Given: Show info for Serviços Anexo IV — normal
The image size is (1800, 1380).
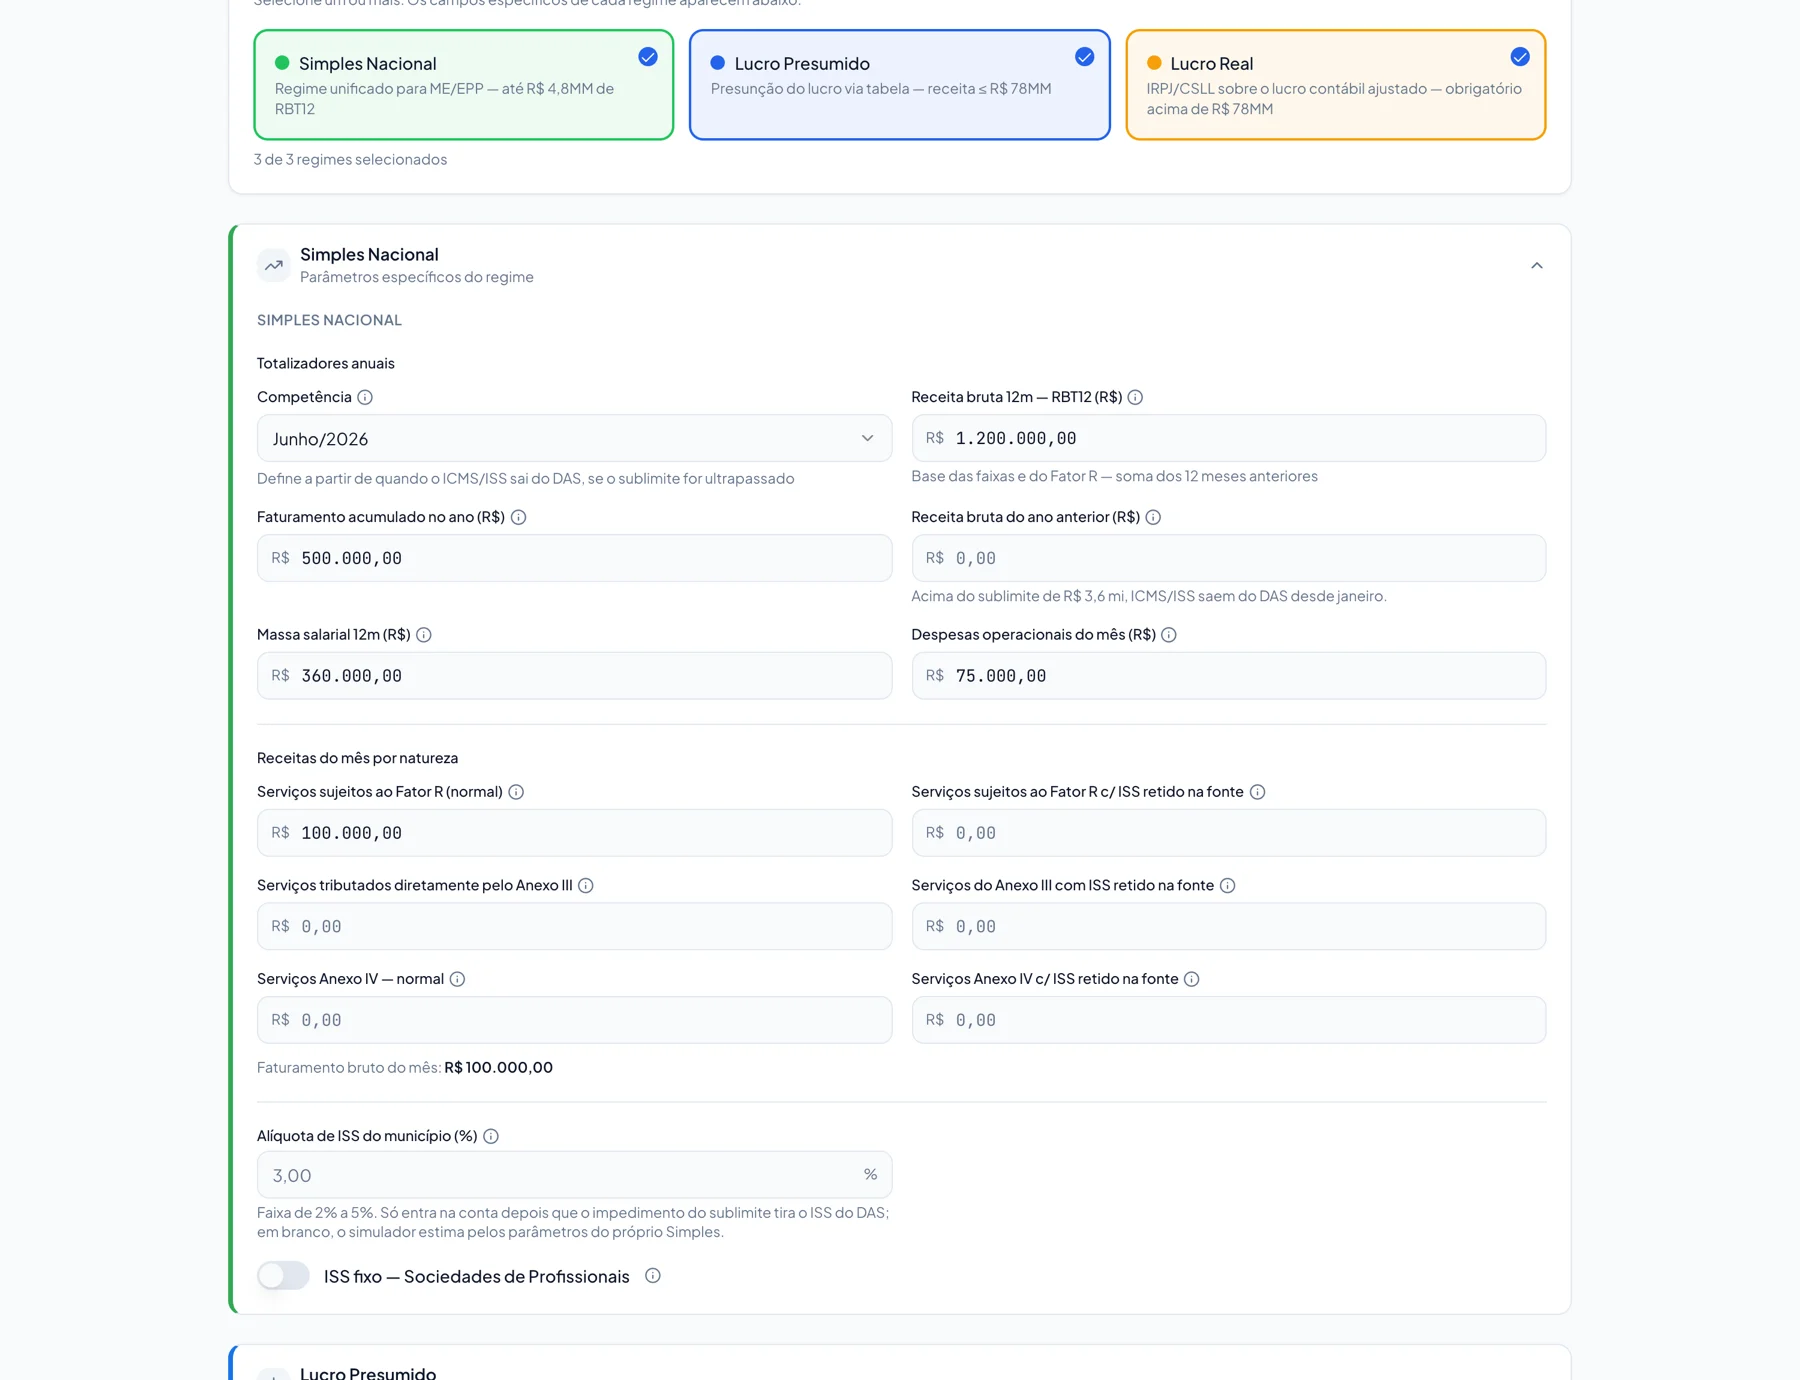Looking at the screenshot, I should [457, 979].
